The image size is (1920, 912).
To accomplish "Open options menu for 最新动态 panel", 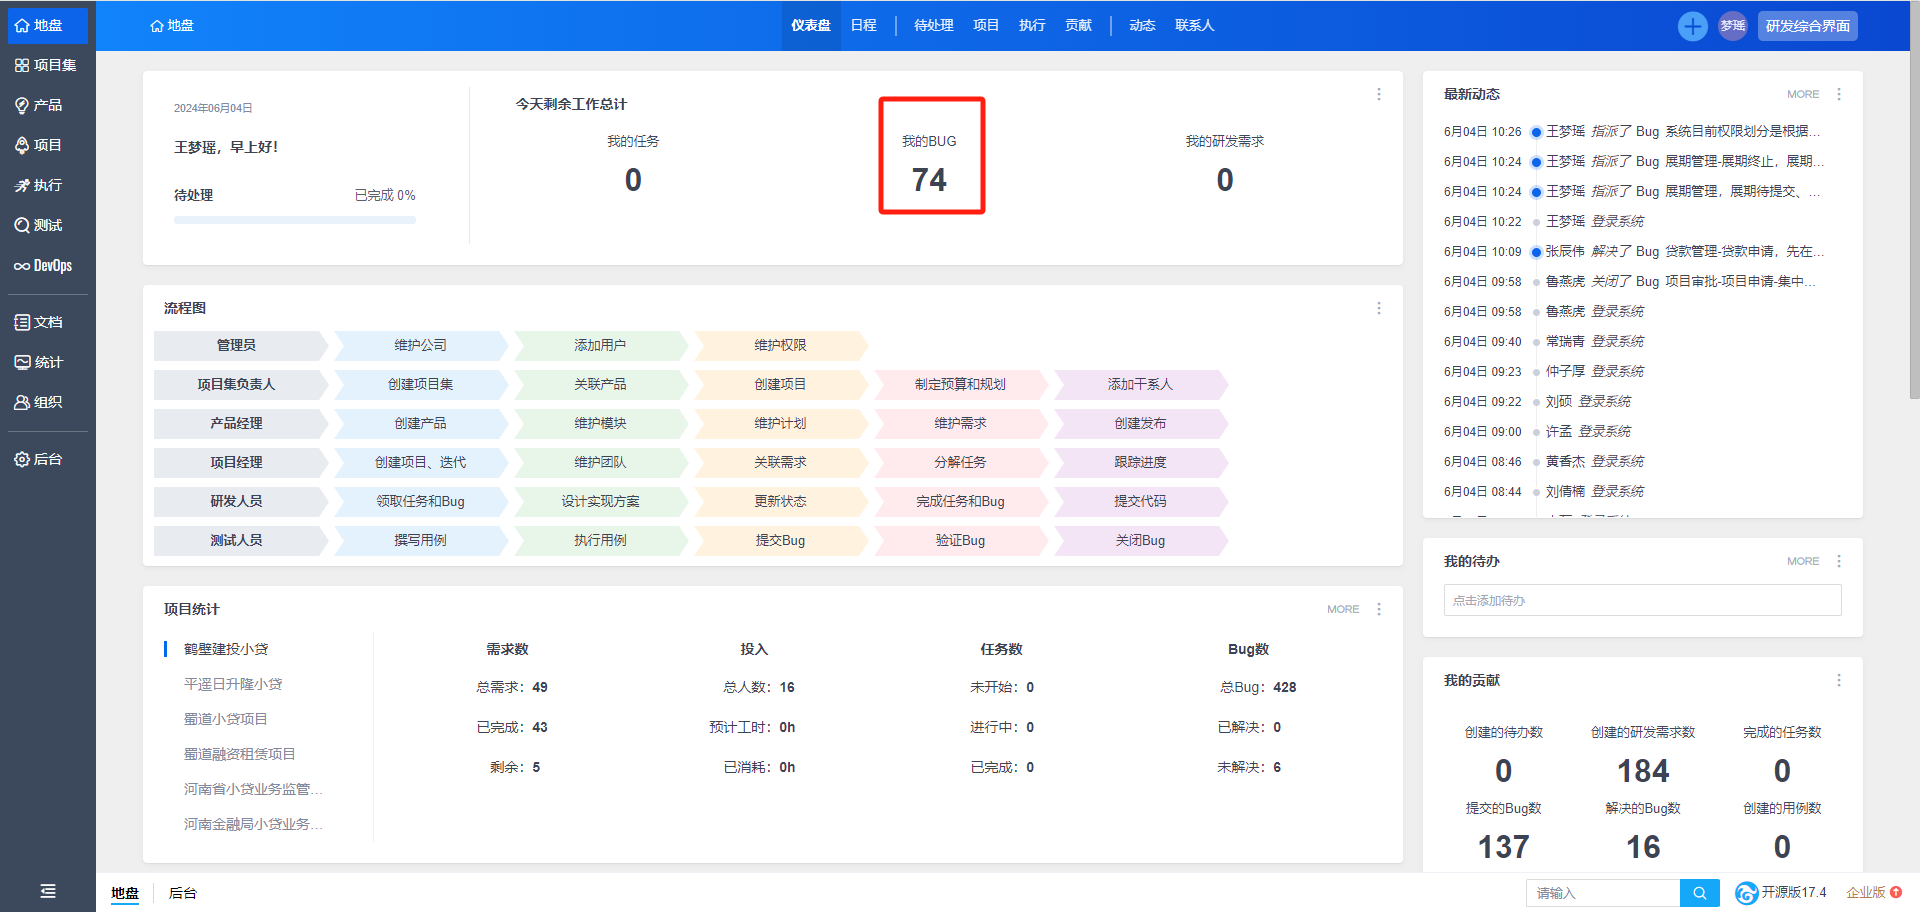I will (1838, 94).
